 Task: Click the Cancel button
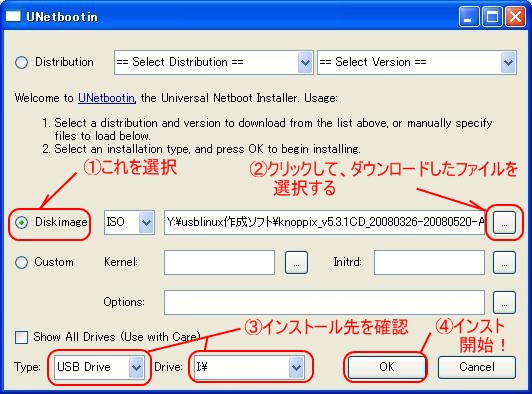point(477,367)
